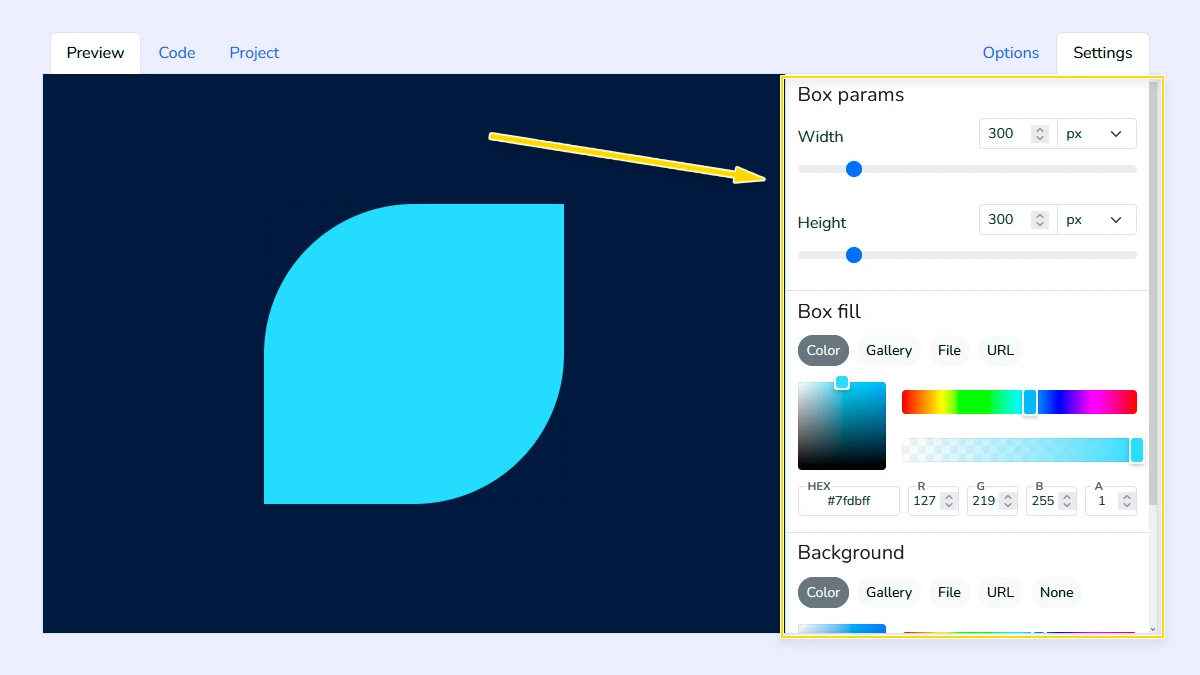The height and width of the screenshot is (675, 1200).
Task: Increment the Width value stepper
Action: (1040, 128)
